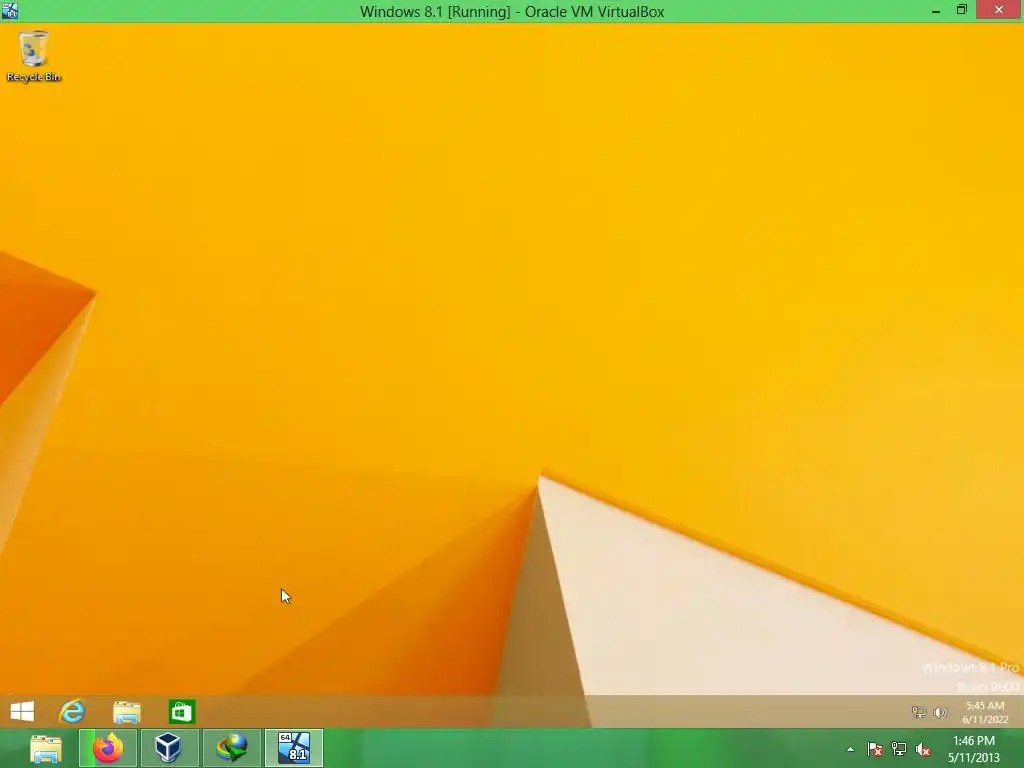The image size is (1024, 768).
Task: Click host network status icon
Action: [899, 749]
